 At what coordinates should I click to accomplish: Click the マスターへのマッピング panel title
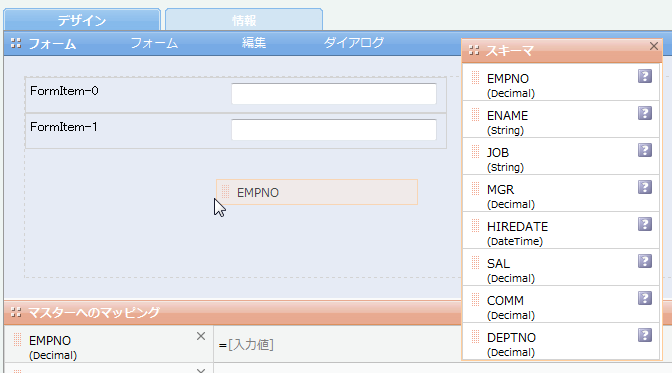(x=94, y=312)
